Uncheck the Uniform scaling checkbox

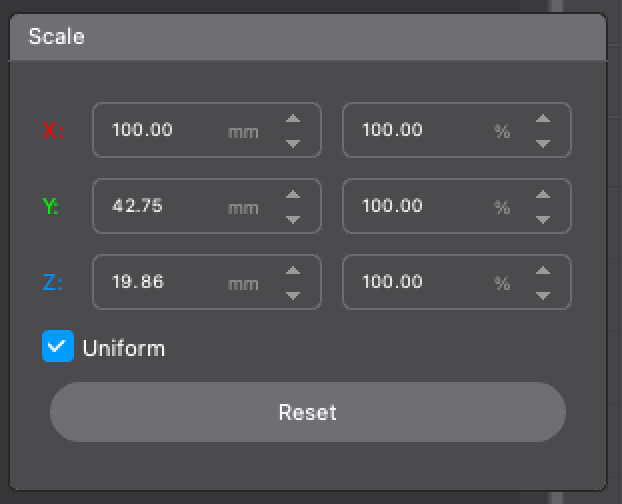click(x=58, y=346)
